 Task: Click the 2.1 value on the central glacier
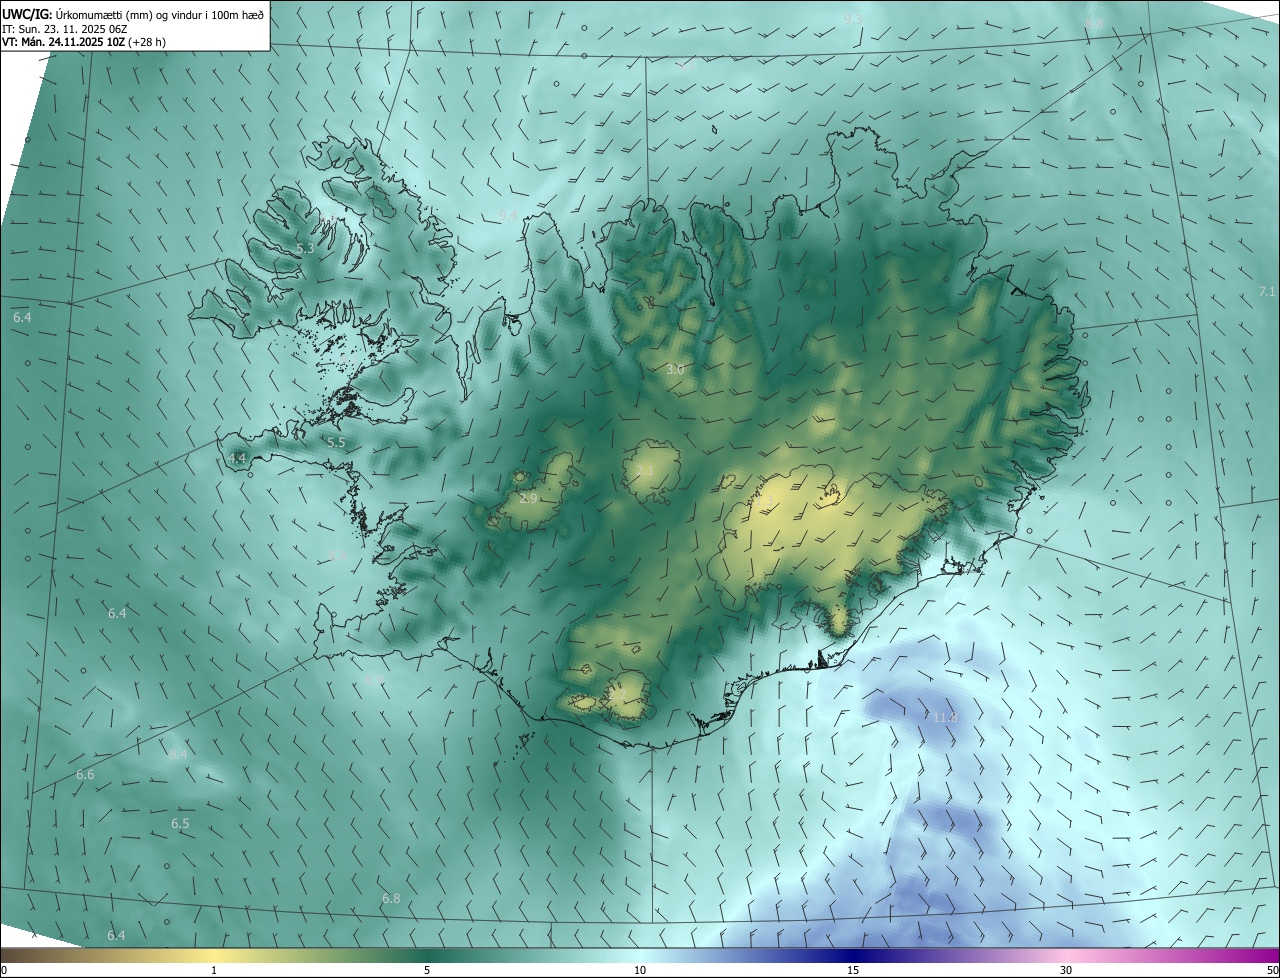click(x=645, y=470)
